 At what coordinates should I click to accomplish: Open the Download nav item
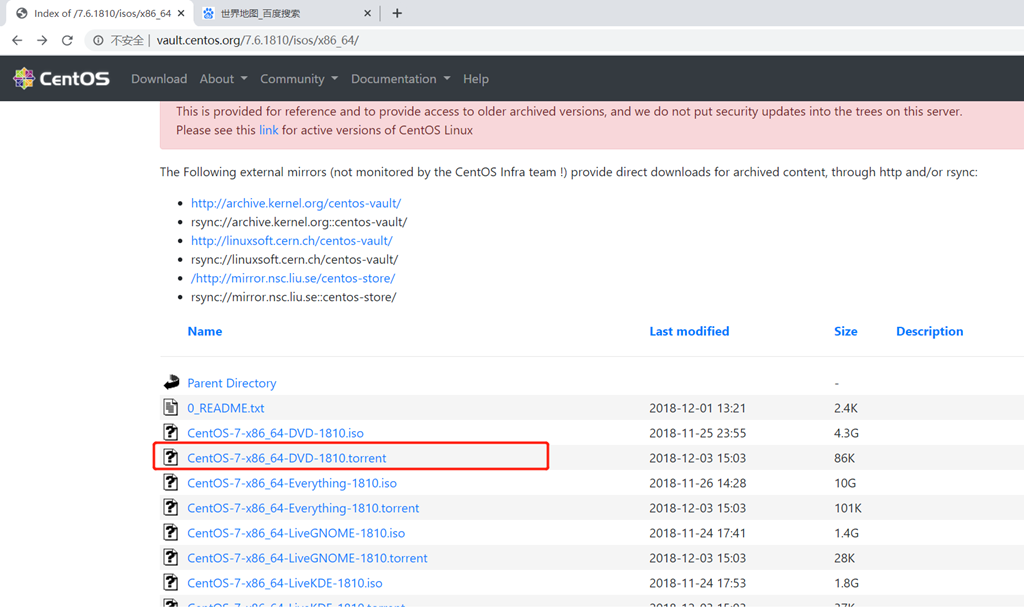click(x=159, y=78)
